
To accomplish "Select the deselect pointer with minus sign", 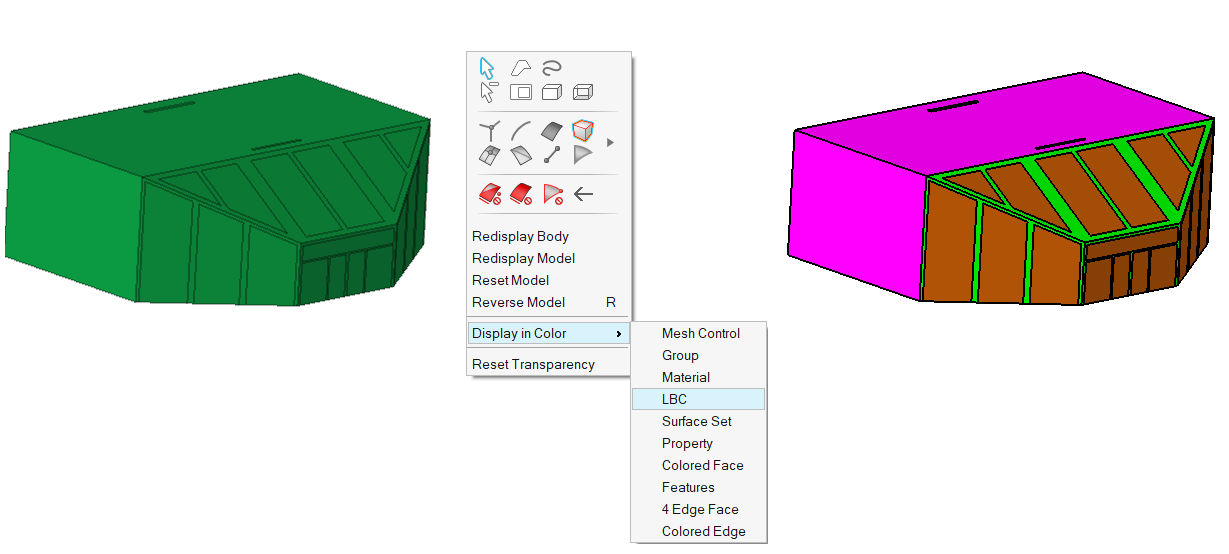I will click(488, 92).
